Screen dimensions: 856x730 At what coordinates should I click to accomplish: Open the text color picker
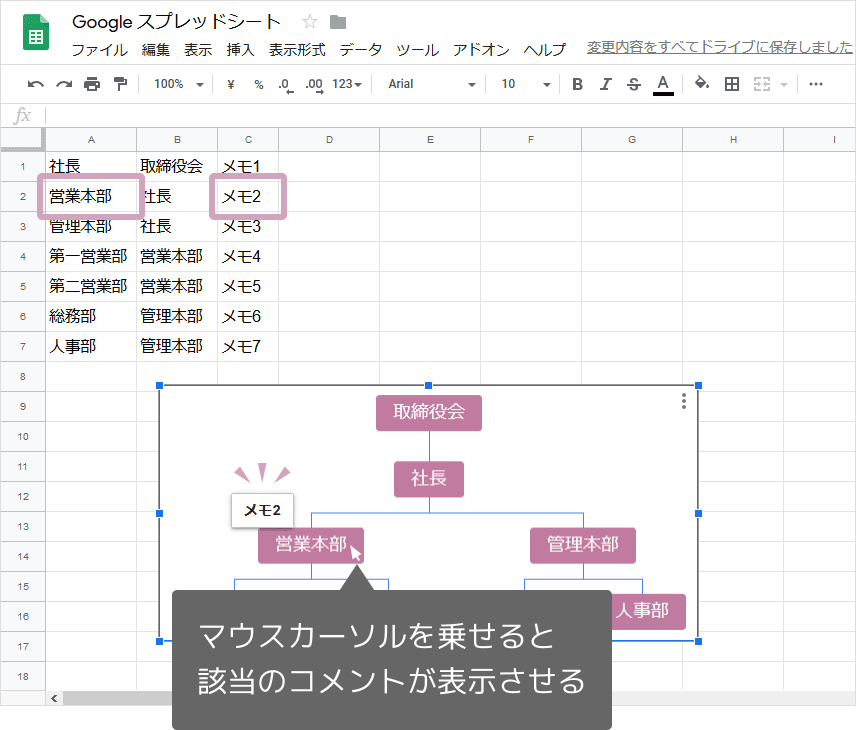(x=662, y=84)
